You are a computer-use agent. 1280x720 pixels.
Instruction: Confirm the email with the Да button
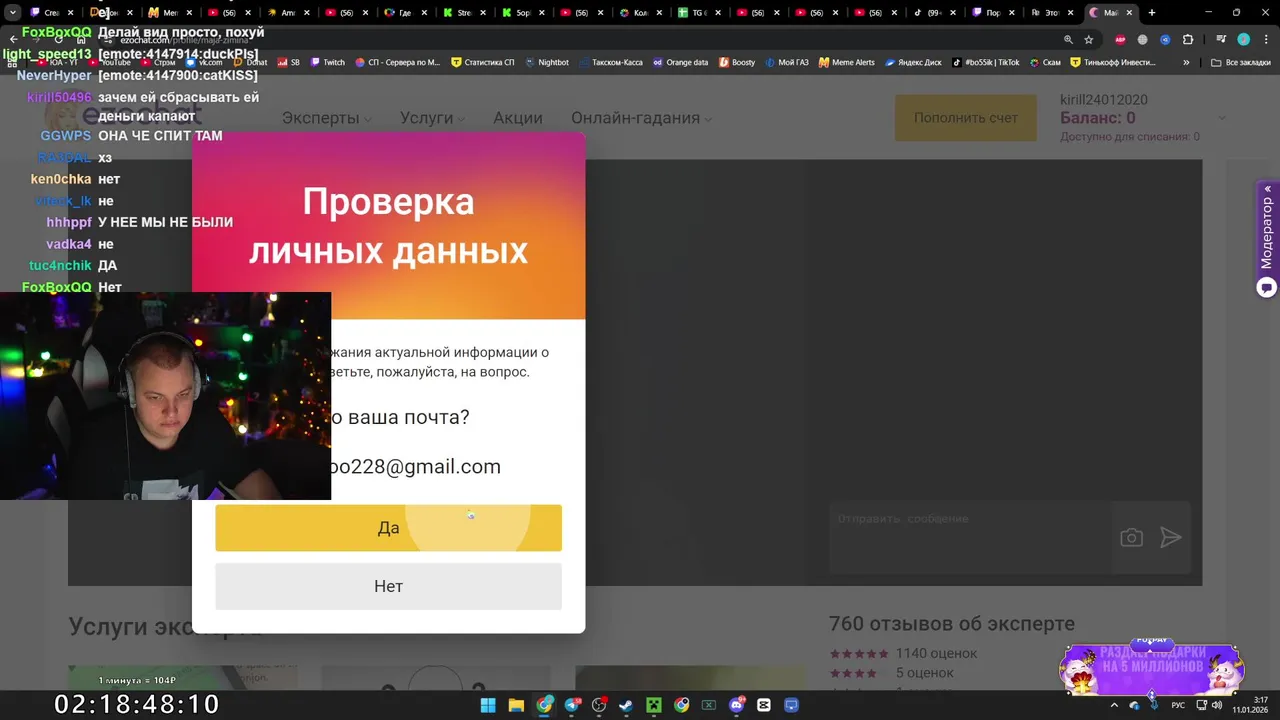coord(388,528)
